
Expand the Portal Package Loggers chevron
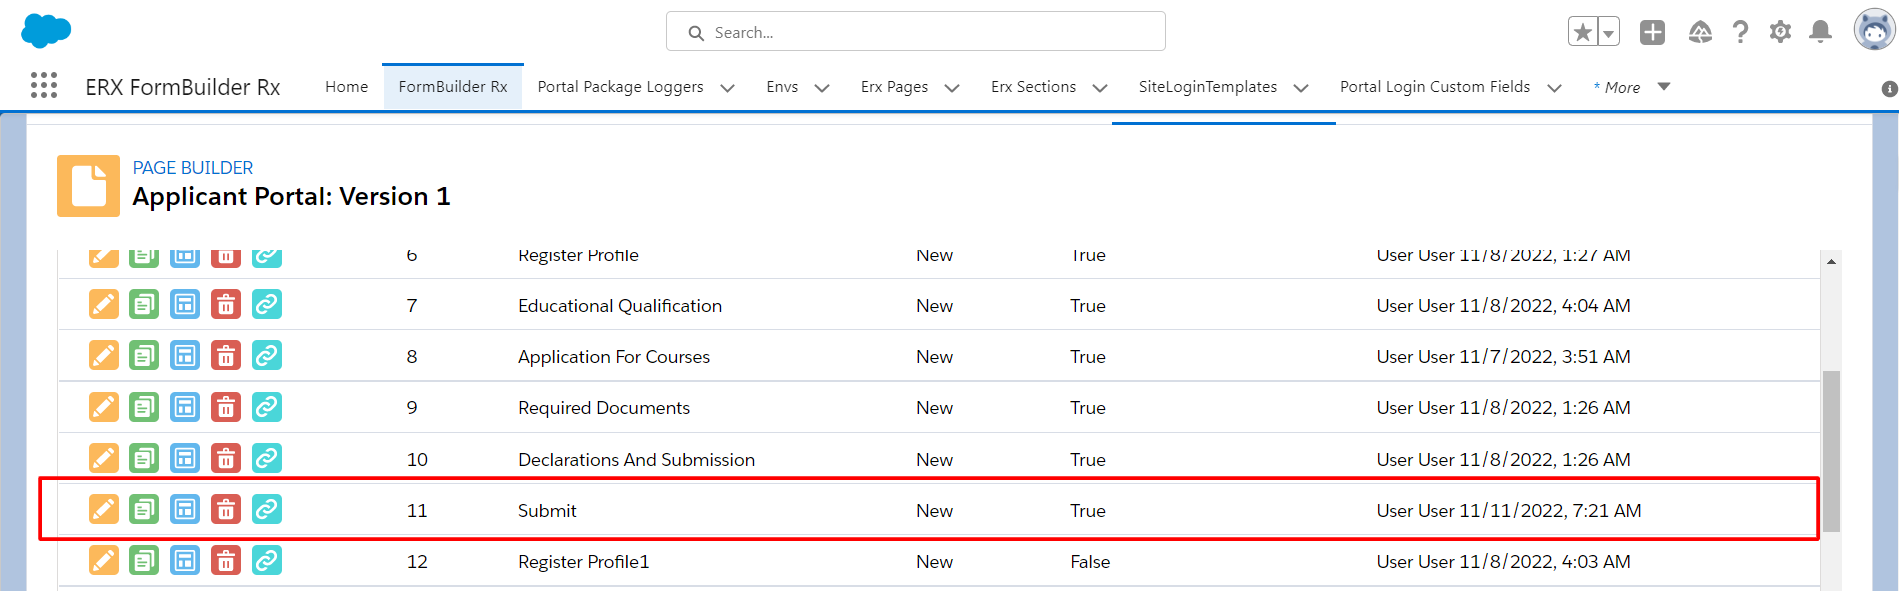(727, 88)
